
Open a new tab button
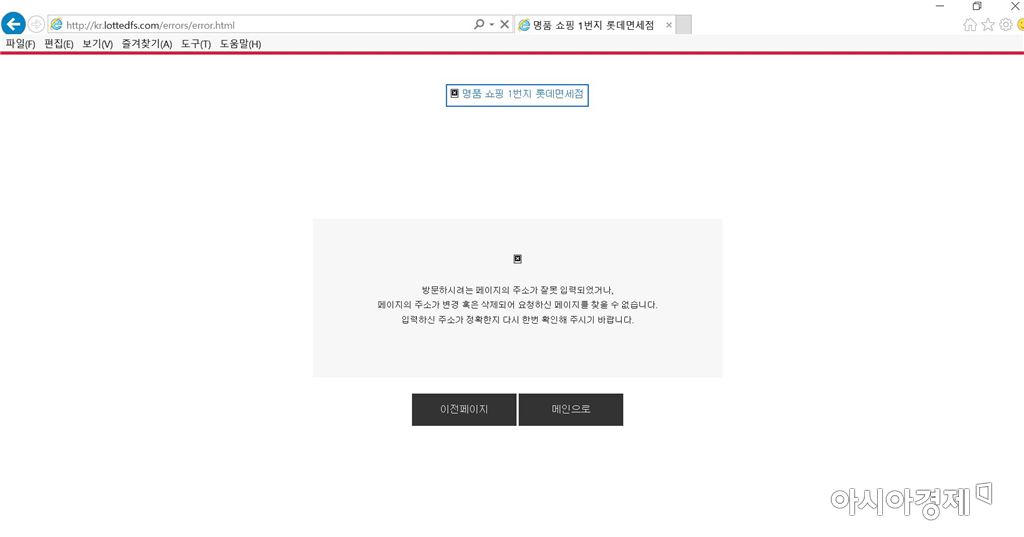coord(683,25)
